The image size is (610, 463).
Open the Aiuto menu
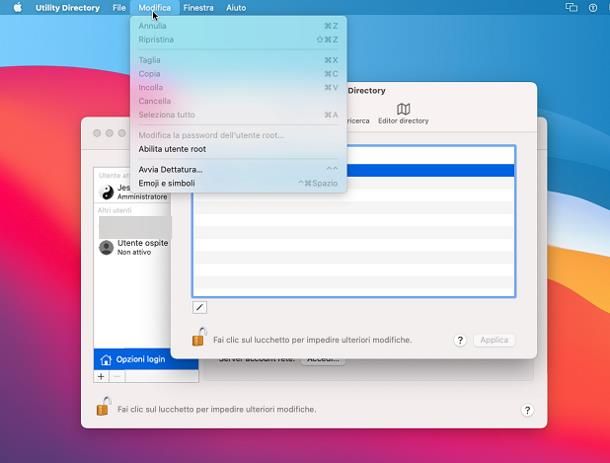236,8
